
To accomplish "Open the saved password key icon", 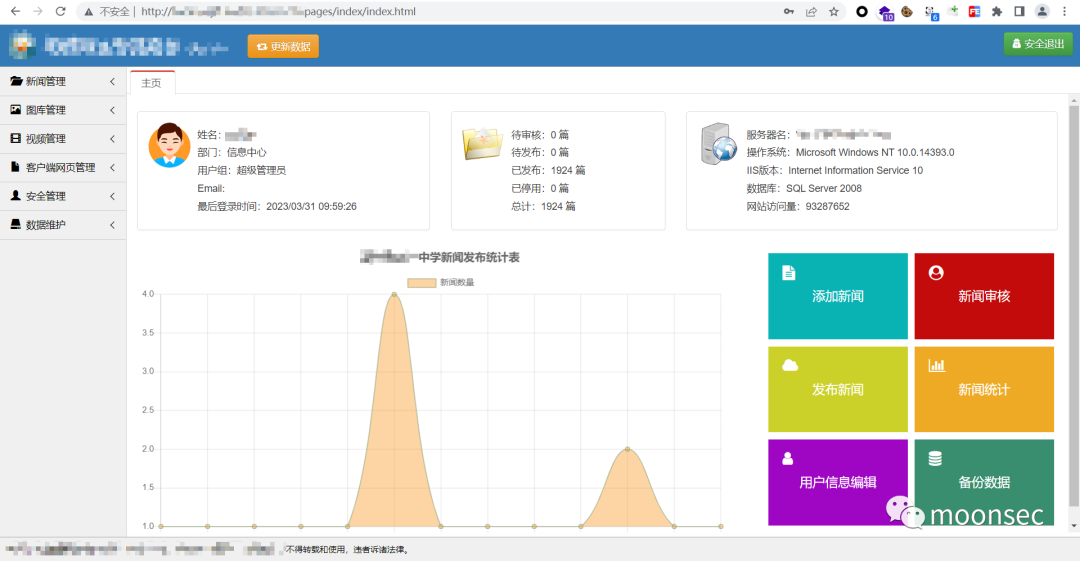I will [789, 12].
